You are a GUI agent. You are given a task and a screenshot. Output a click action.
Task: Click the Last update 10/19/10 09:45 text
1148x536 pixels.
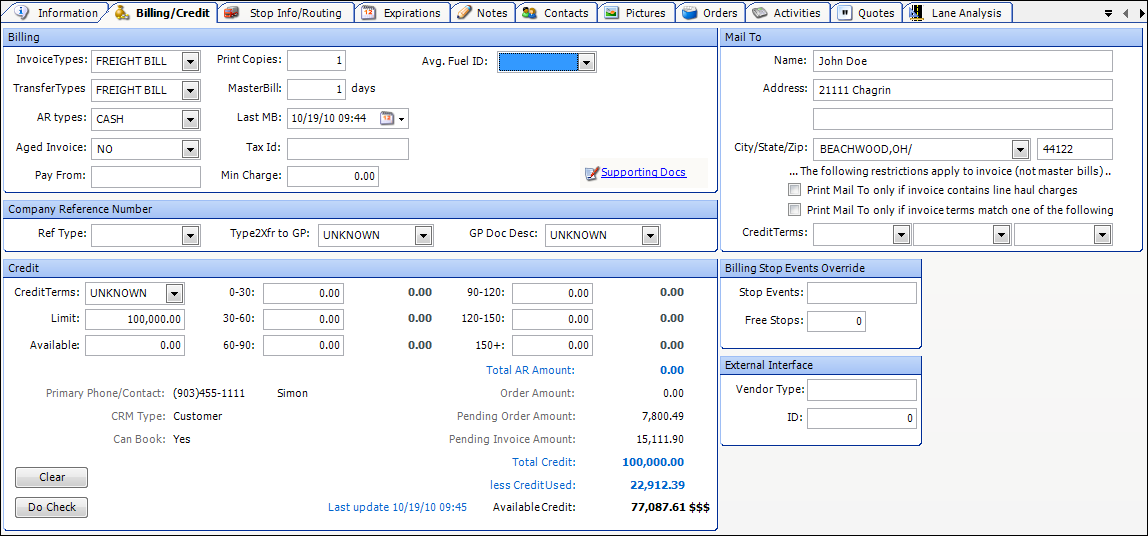point(397,507)
